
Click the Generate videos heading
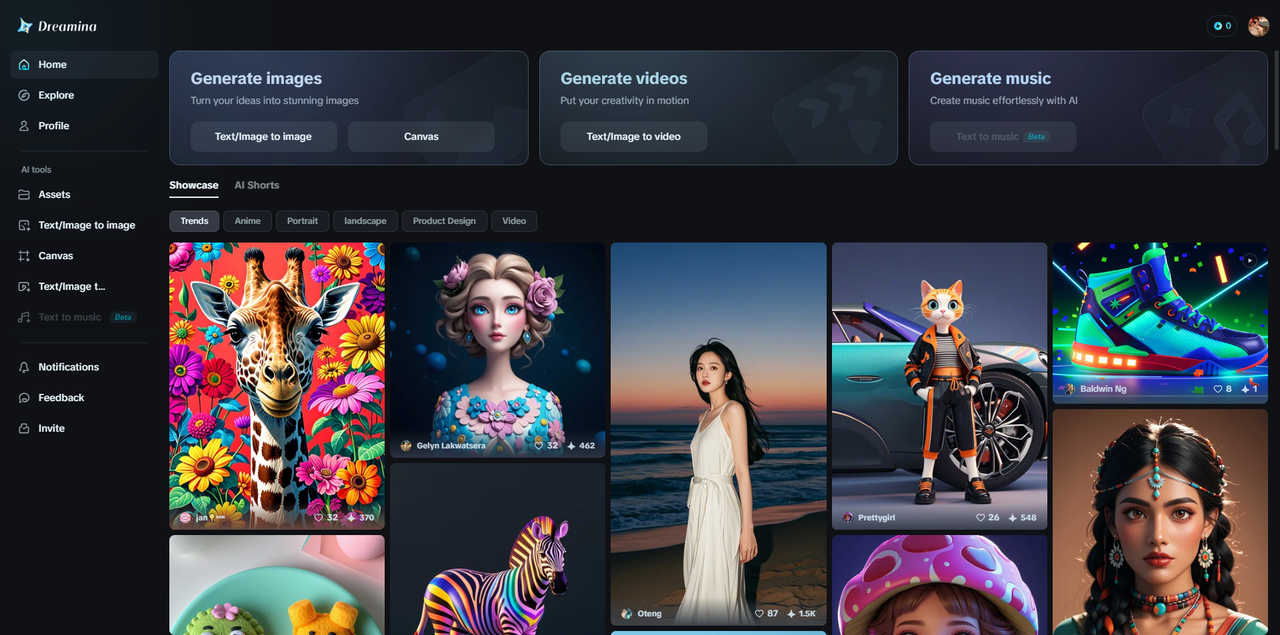pos(624,78)
